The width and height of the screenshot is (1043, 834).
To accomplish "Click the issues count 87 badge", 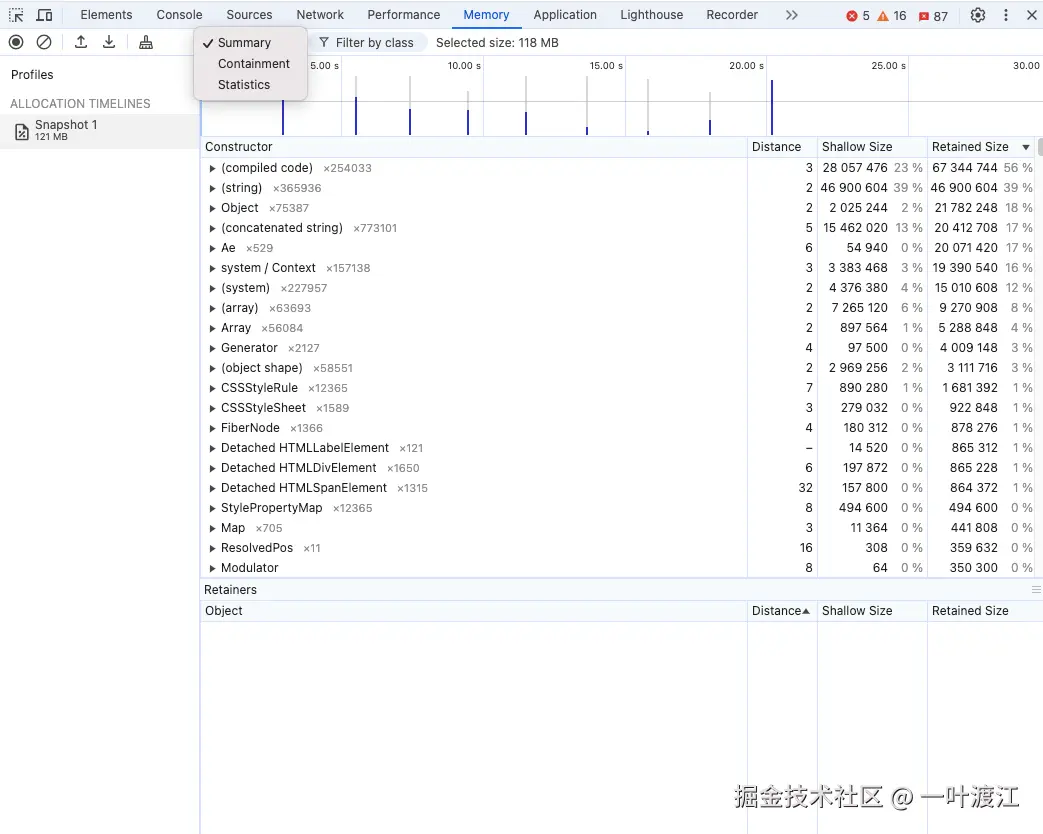I will coord(933,16).
